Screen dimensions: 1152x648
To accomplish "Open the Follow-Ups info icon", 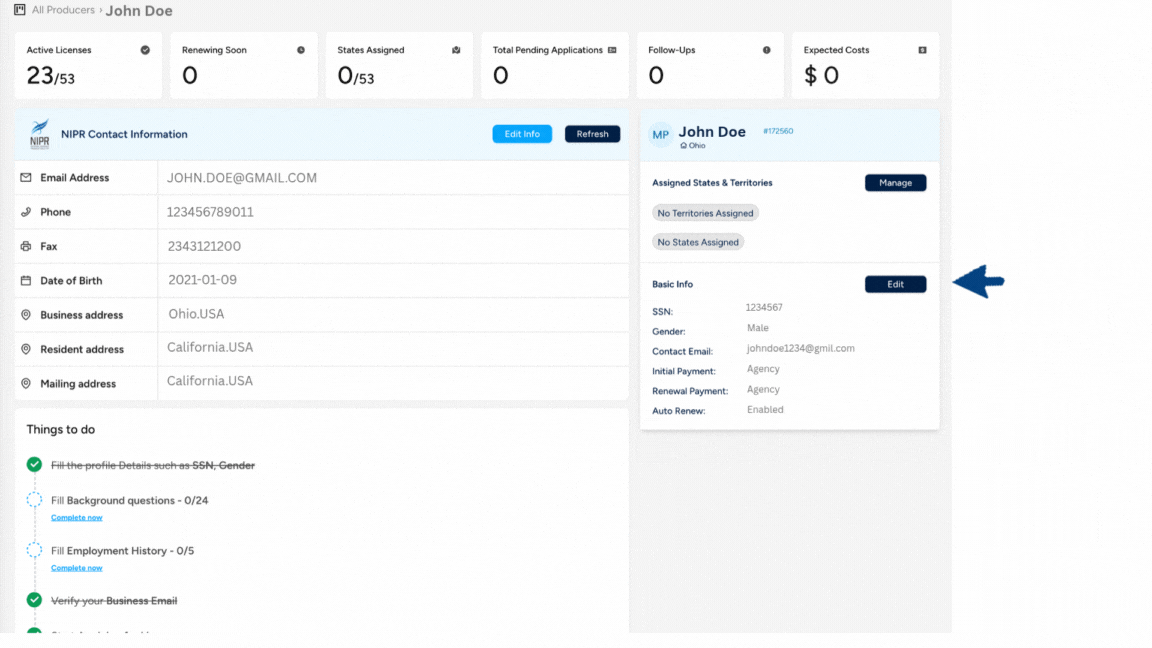I will [766, 49].
